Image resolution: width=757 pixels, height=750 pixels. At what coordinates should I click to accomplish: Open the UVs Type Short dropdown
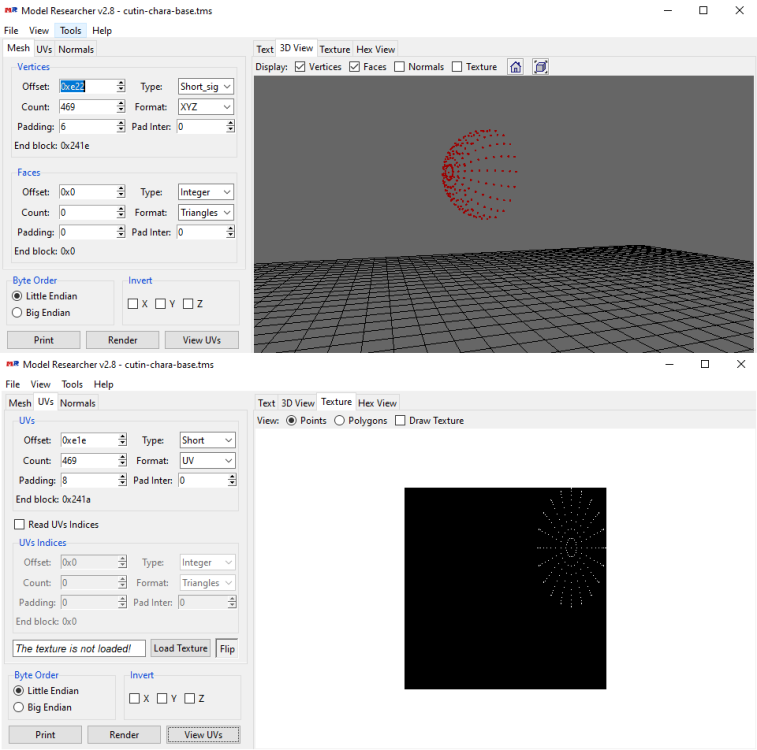coord(207,440)
